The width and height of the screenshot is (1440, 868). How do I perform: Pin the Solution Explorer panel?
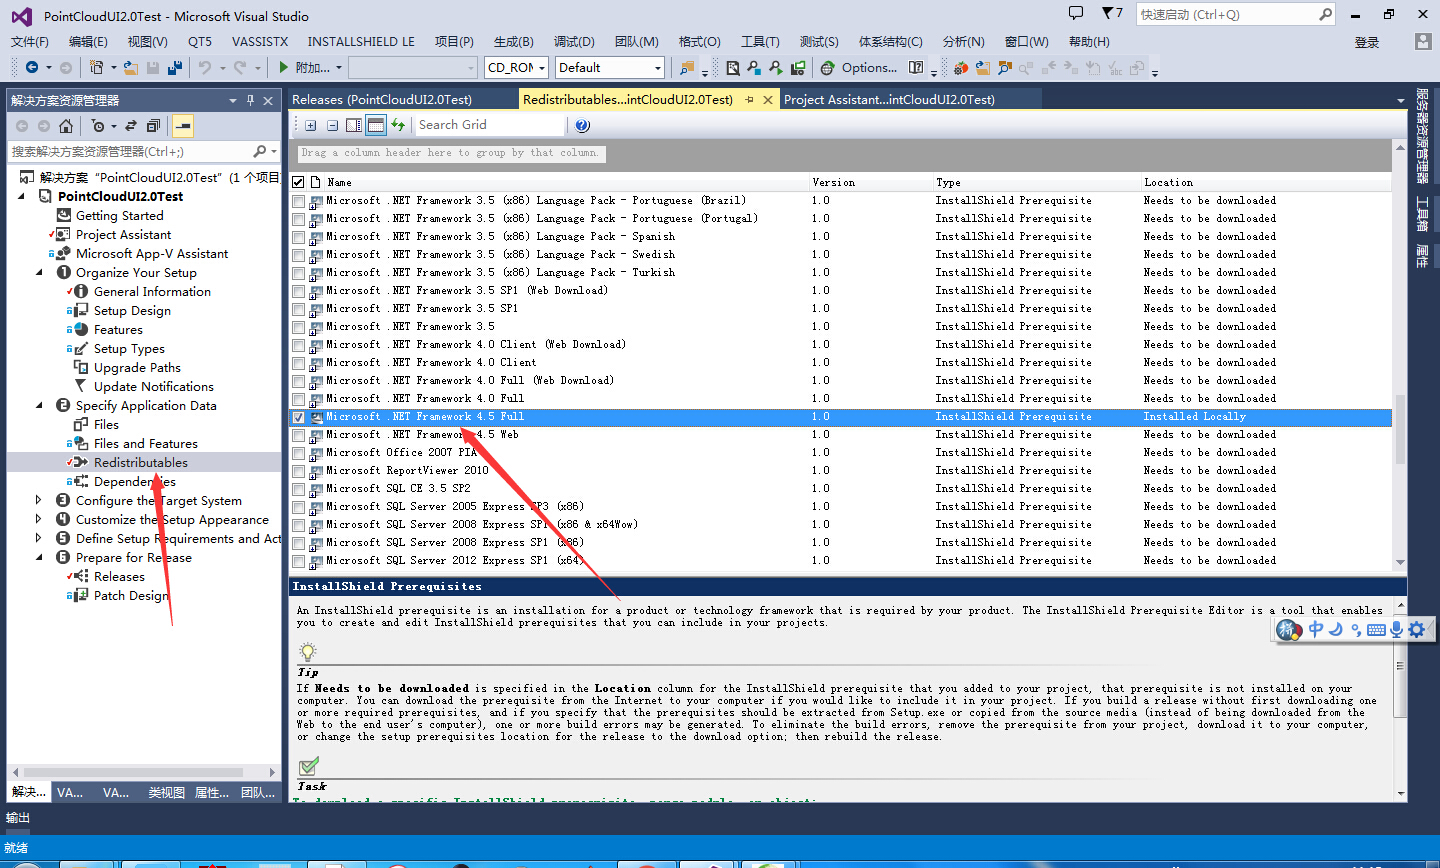click(x=250, y=100)
